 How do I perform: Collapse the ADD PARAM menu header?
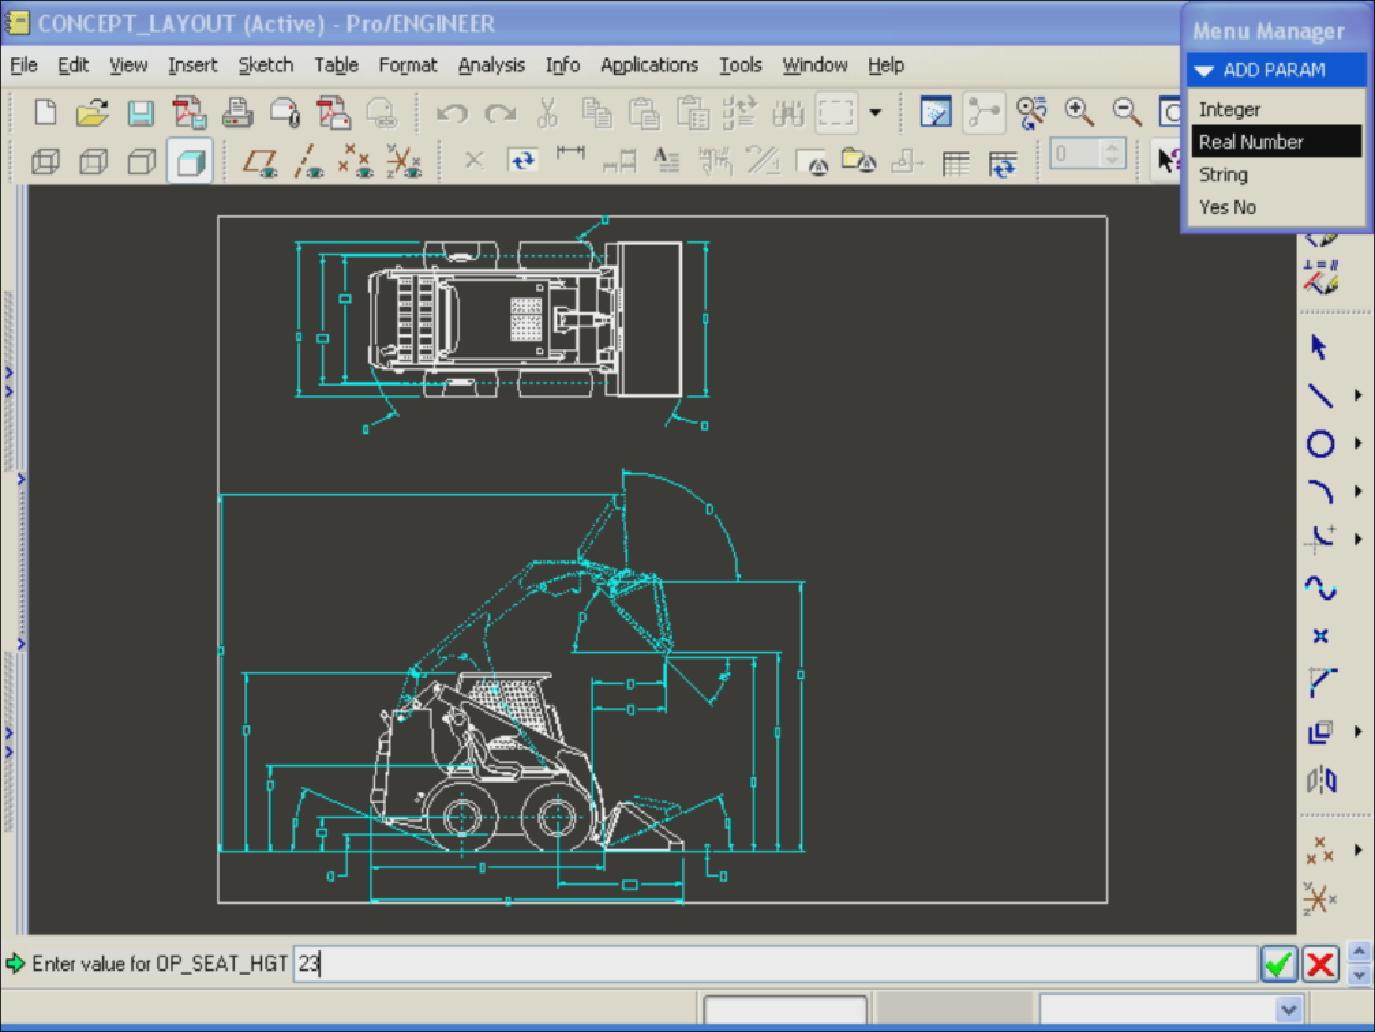click(x=1276, y=70)
